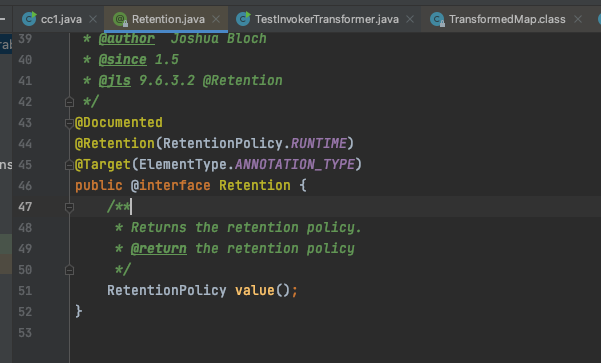Collapse Javadoc fold marker at line 47
Screen dimensions: 601x363
point(69,207)
